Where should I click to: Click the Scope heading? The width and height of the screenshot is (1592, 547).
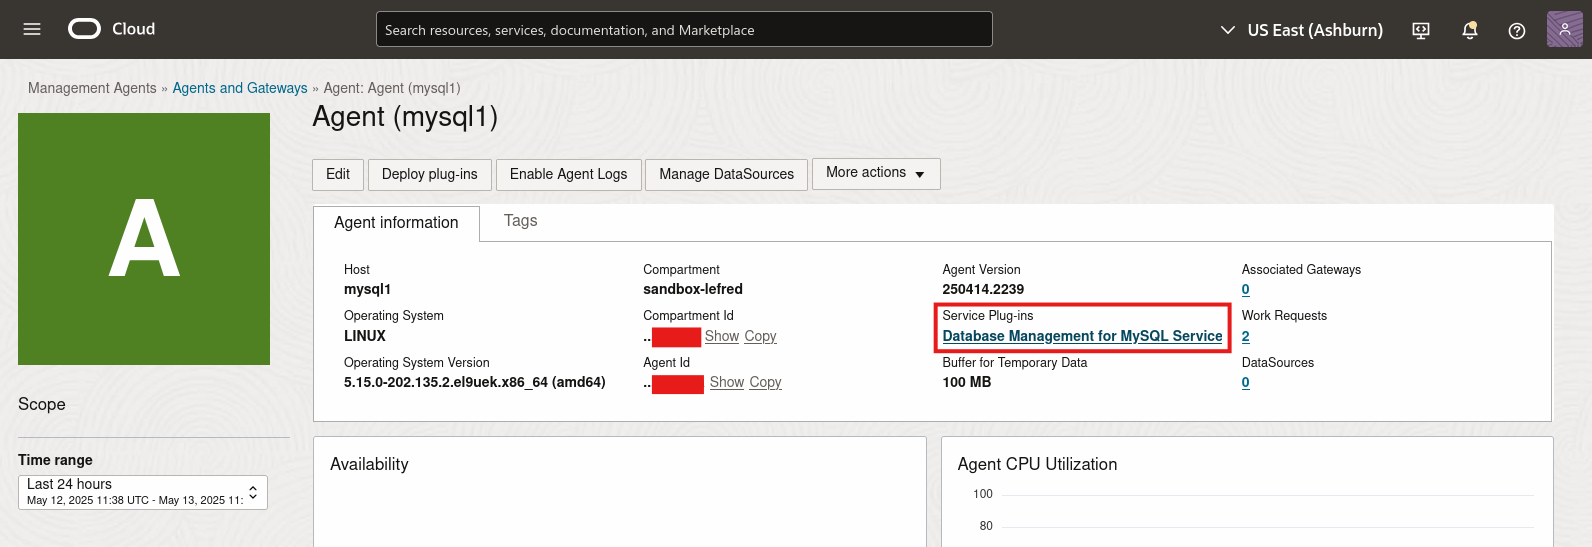(42, 404)
